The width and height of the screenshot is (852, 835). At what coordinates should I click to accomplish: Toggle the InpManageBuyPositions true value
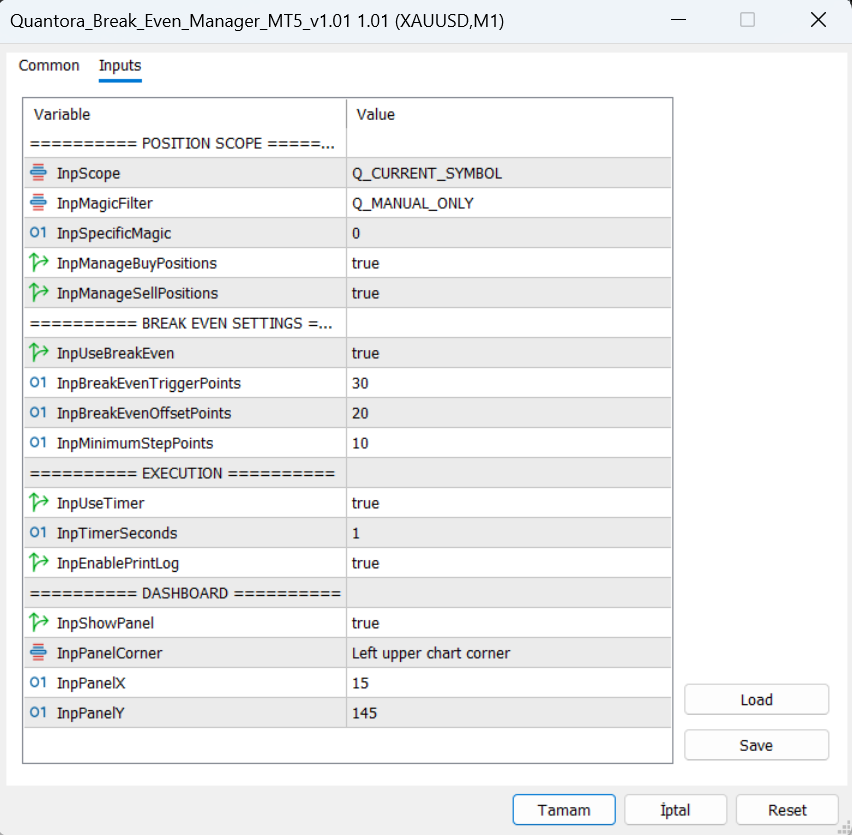coord(509,263)
